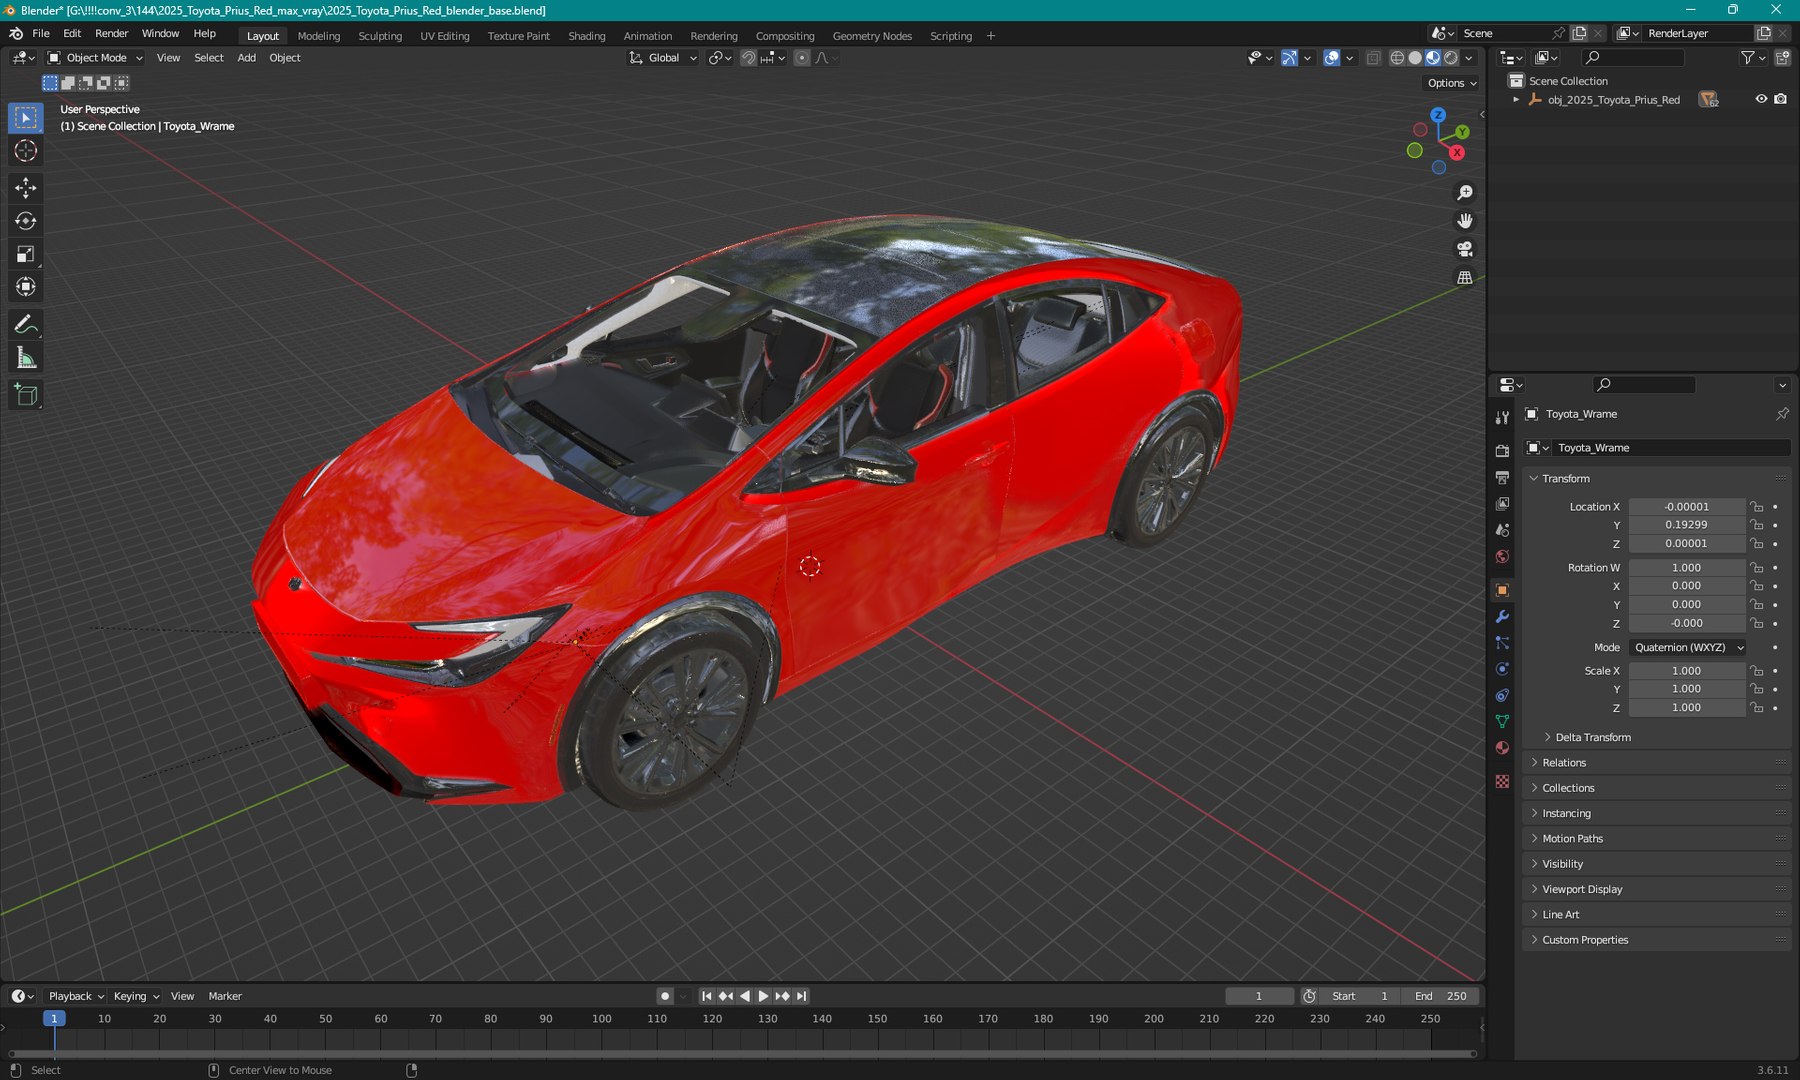
Task: Toggle snapping magnet in header
Action: pyautogui.click(x=748, y=58)
